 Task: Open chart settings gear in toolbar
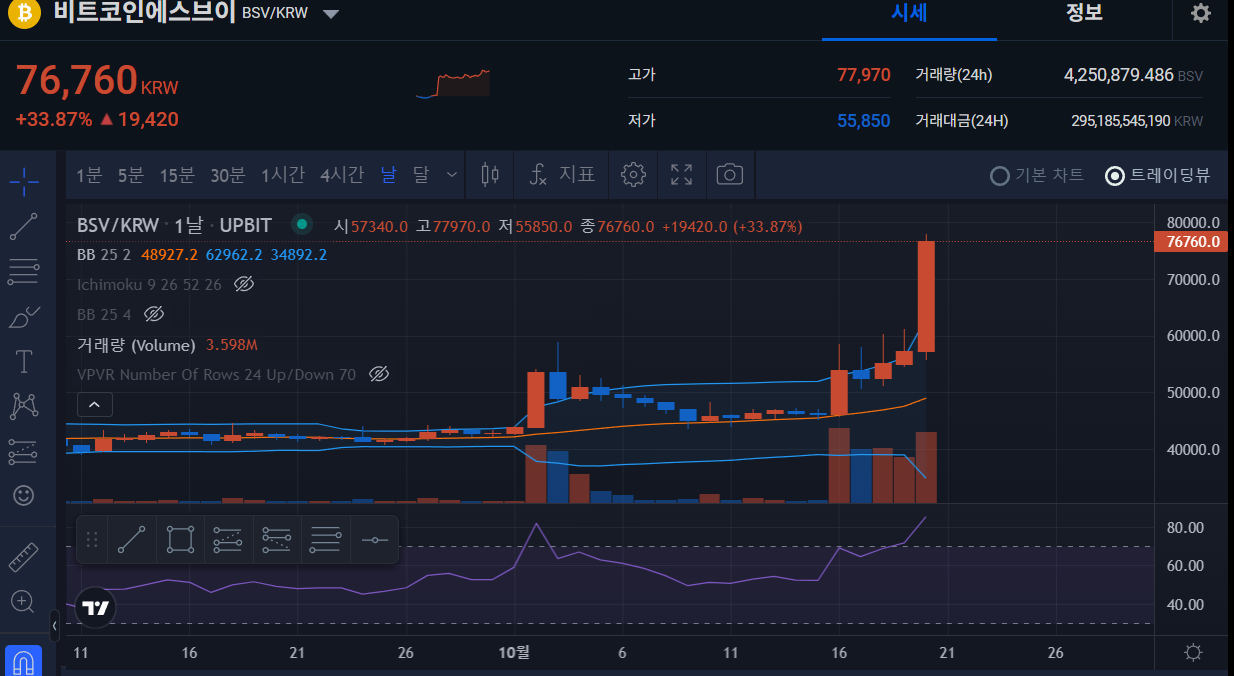(633, 175)
